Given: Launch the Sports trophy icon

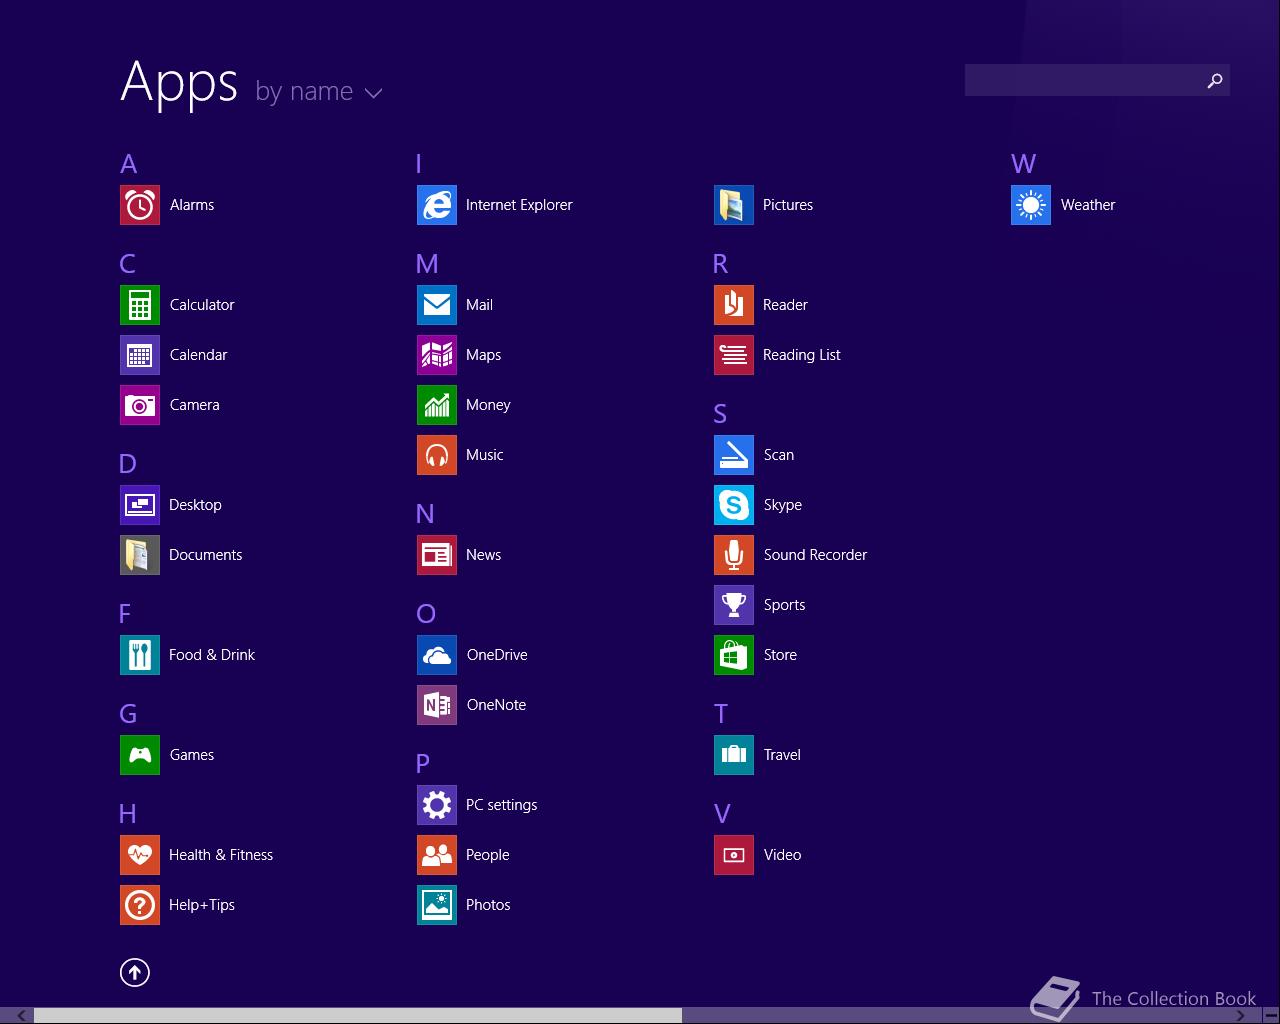Looking at the screenshot, I should click(x=734, y=605).
